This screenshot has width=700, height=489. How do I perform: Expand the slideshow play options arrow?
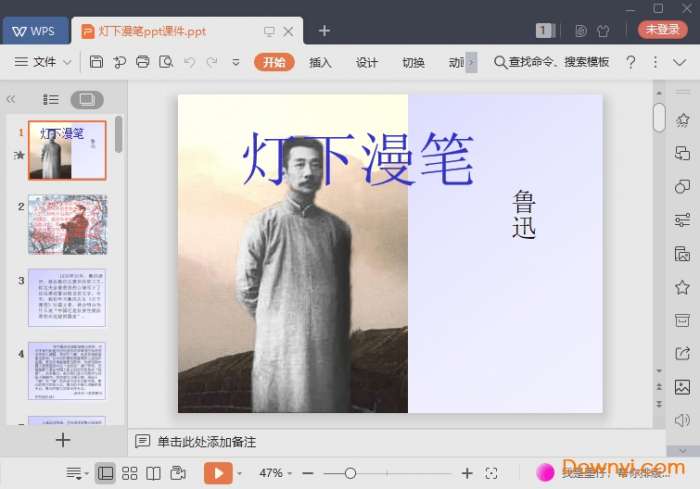[242, 473]
